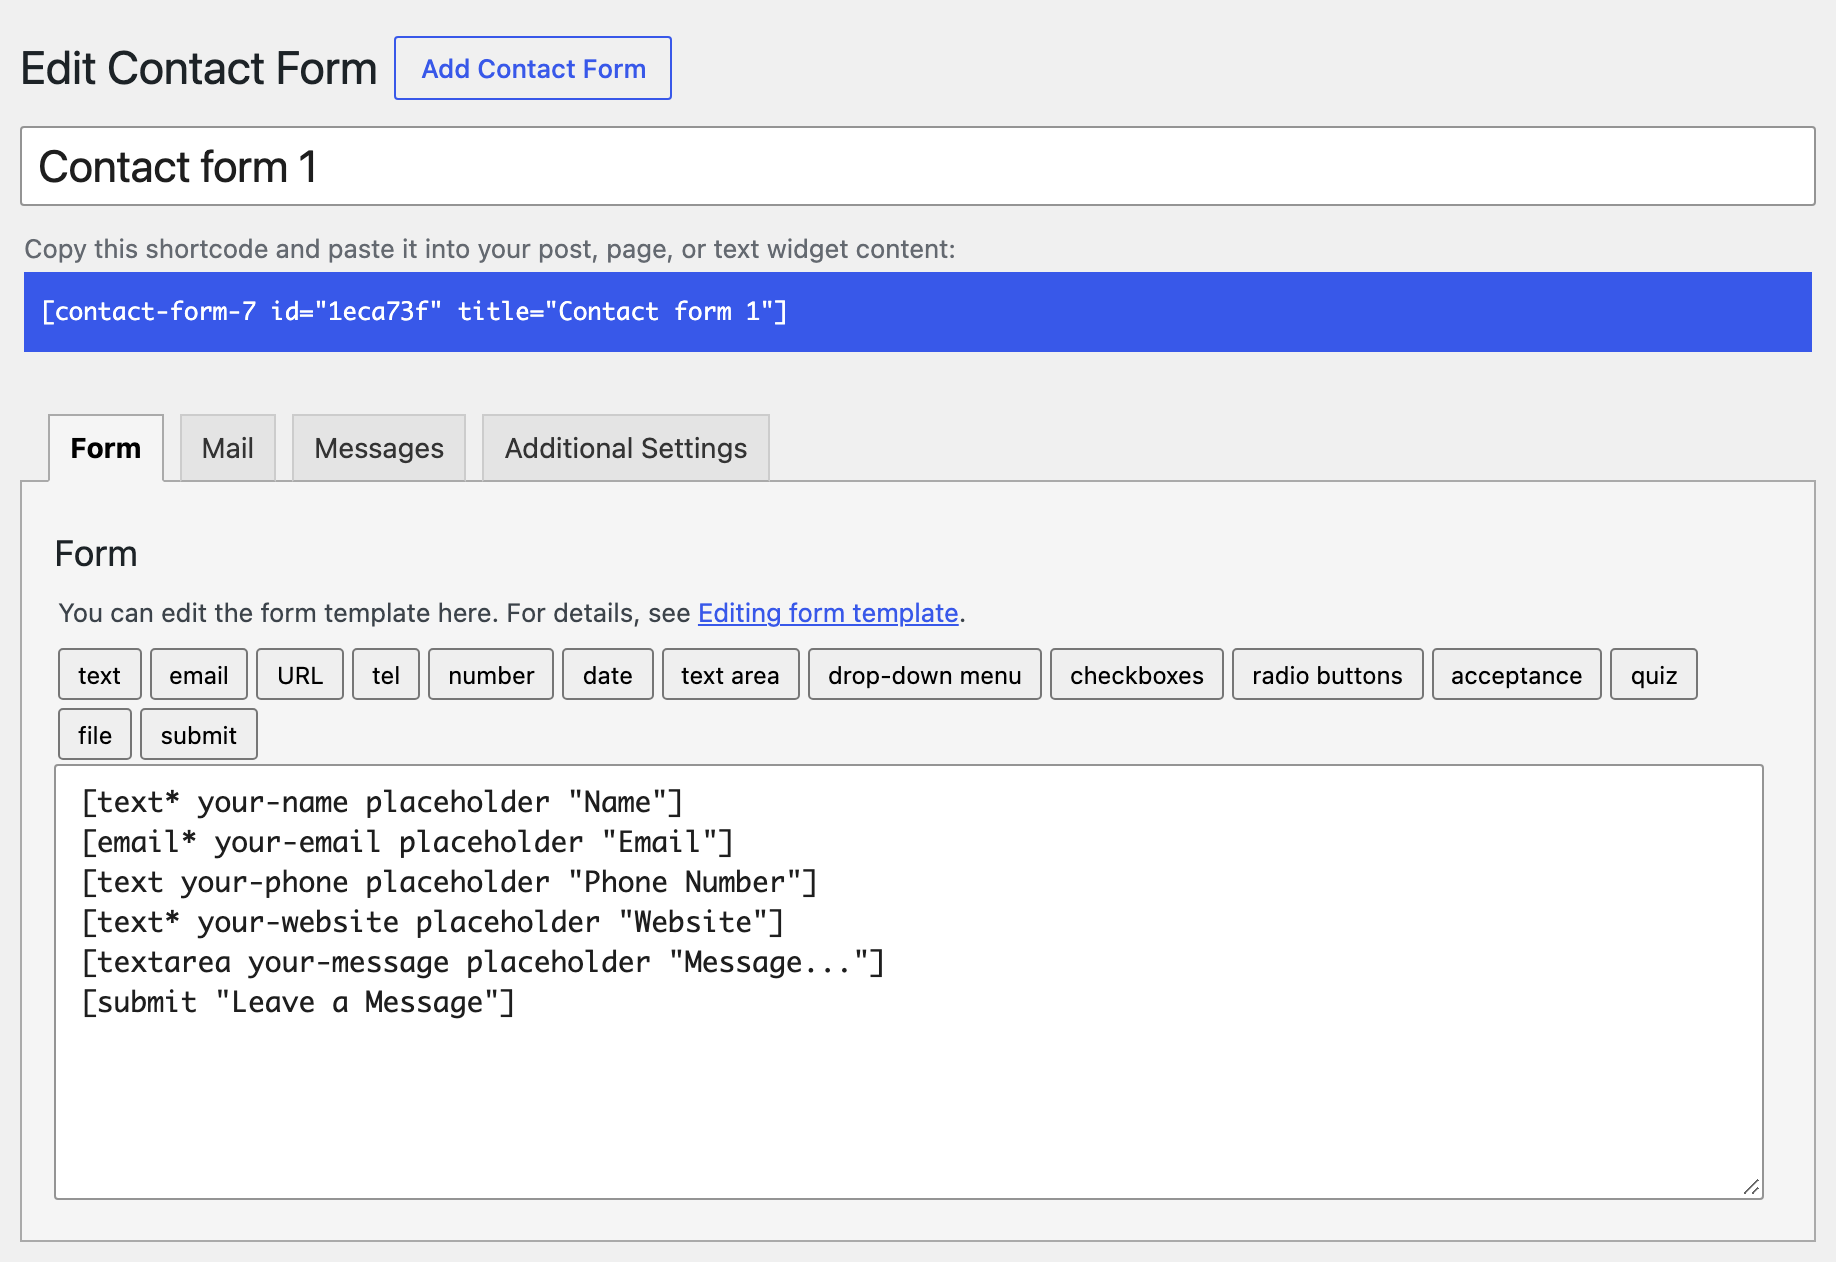Insert a text tag

click(x=100, y=675)
